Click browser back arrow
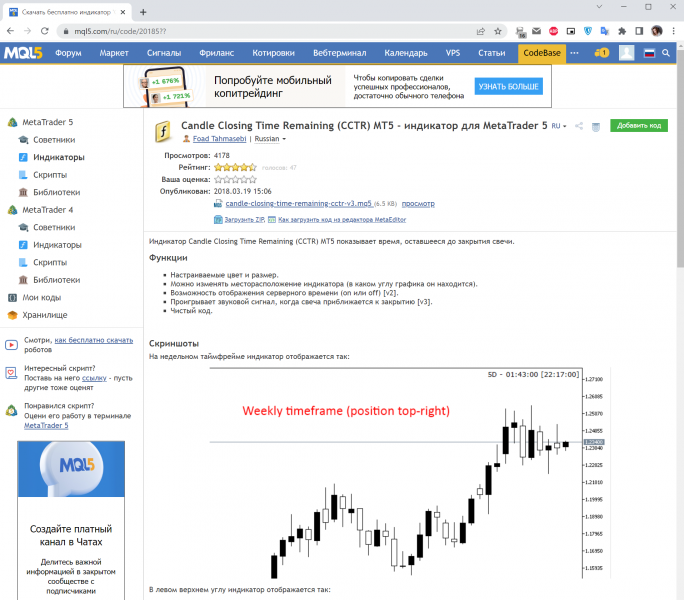The height and width of the screenshot is (600, 684). coord(10,31)
